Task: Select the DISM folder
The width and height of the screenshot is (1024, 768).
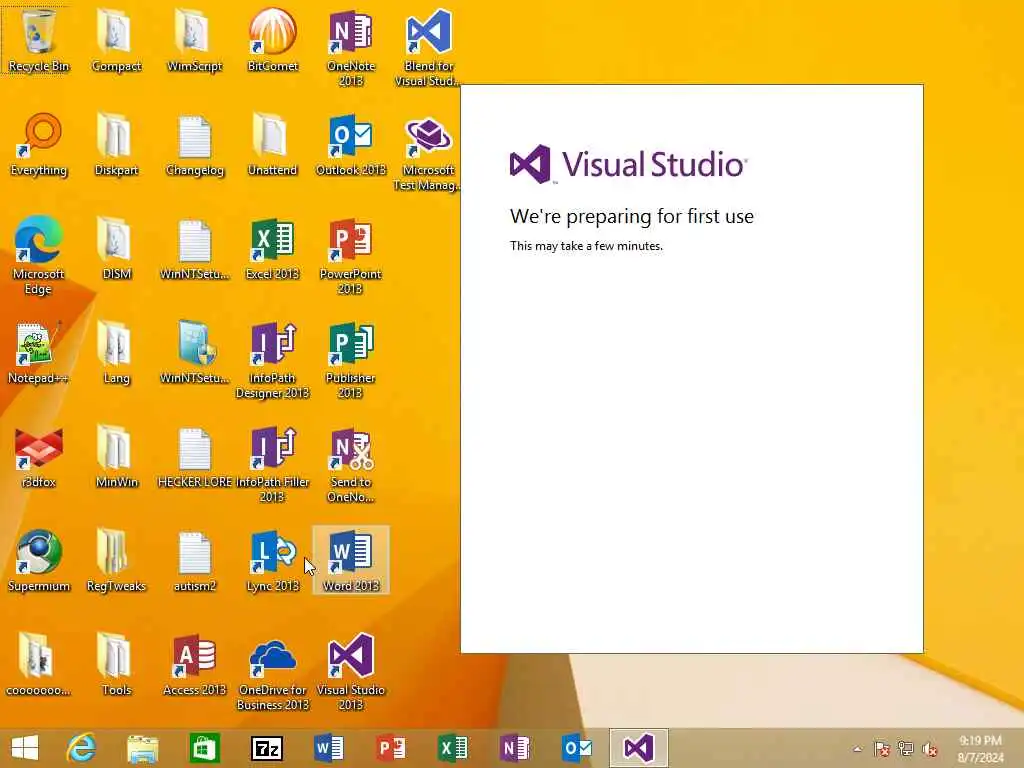Action: tap(116, 248)
